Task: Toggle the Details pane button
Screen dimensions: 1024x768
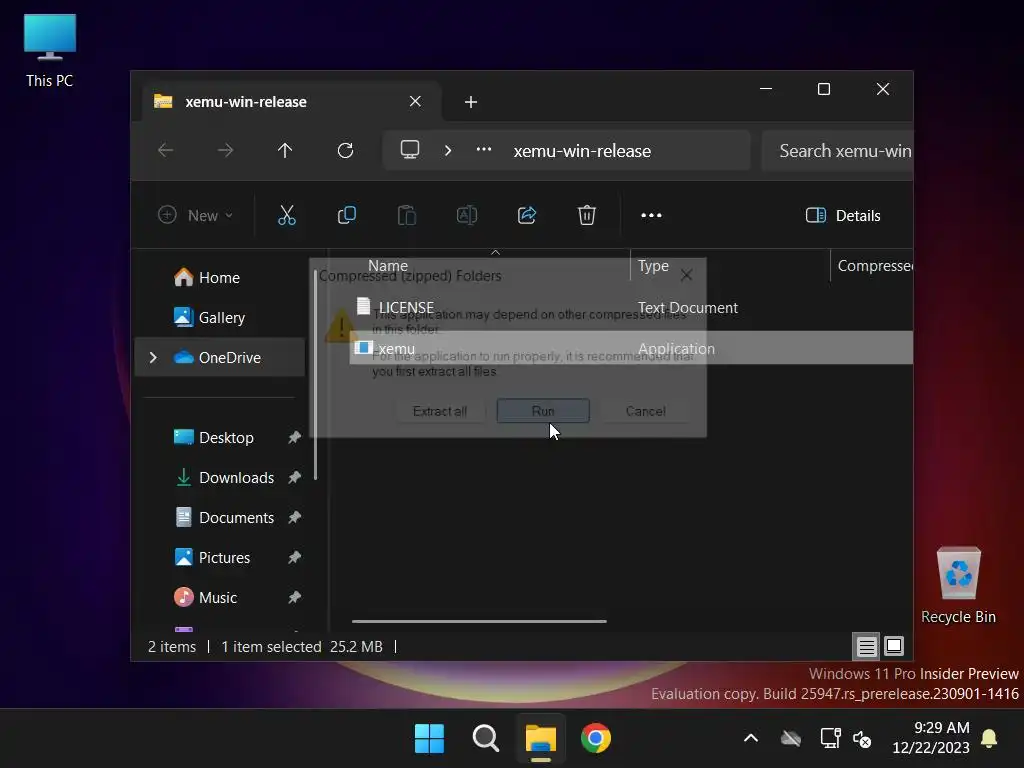Action: (843, 216)
